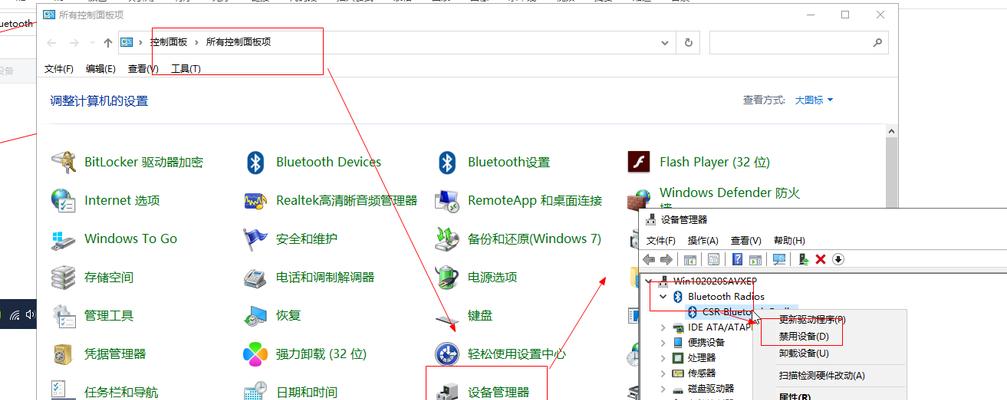Click the green update driver toolbar icon

click(x=803, y=259)
